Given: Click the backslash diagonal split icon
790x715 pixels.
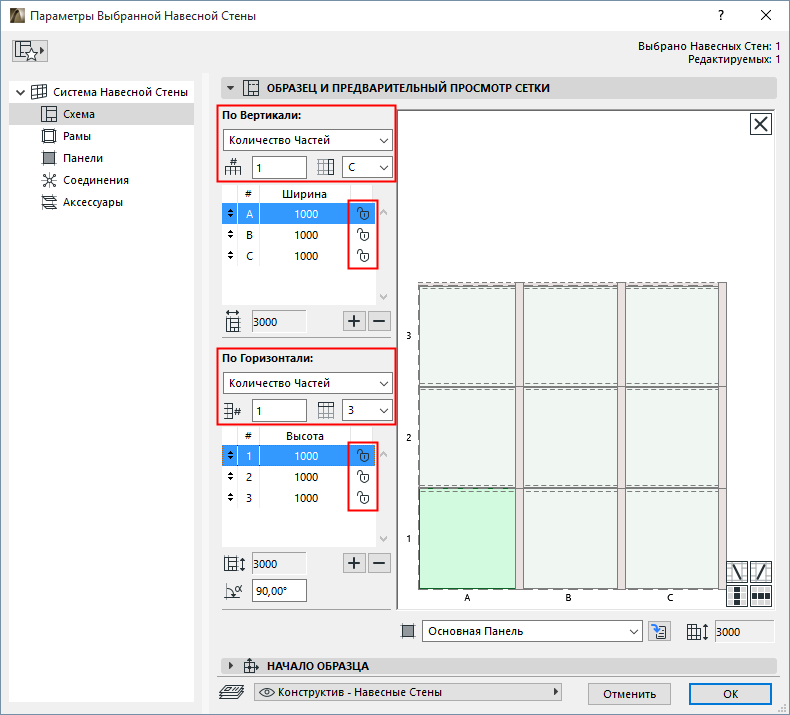Looking at the screenshot, I should 737,572.
